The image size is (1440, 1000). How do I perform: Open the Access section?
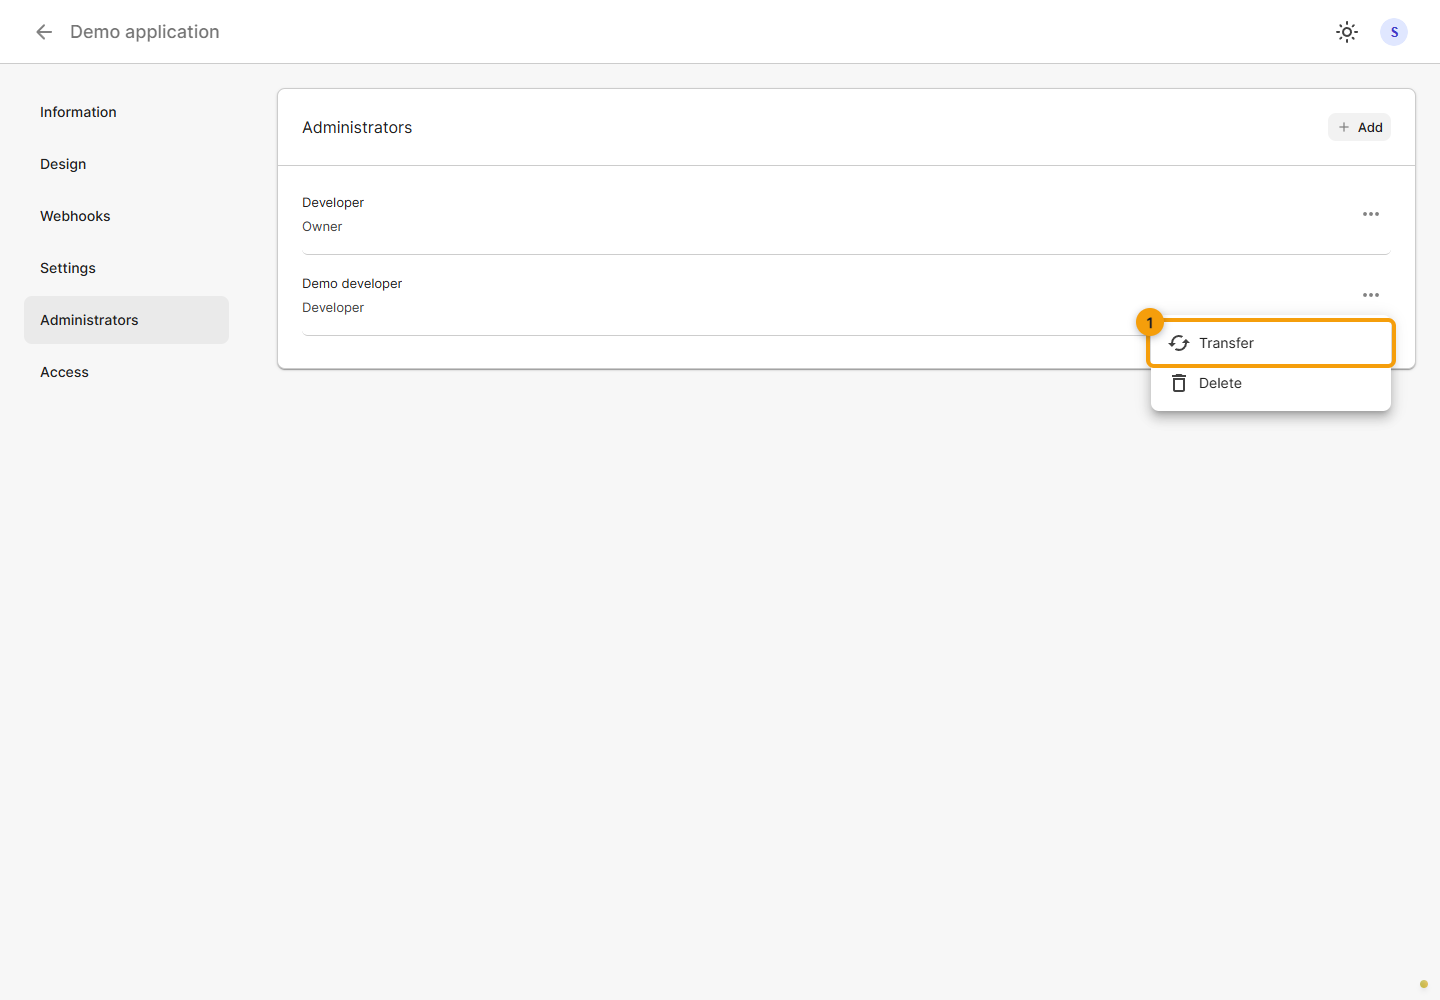pos(126,372)
